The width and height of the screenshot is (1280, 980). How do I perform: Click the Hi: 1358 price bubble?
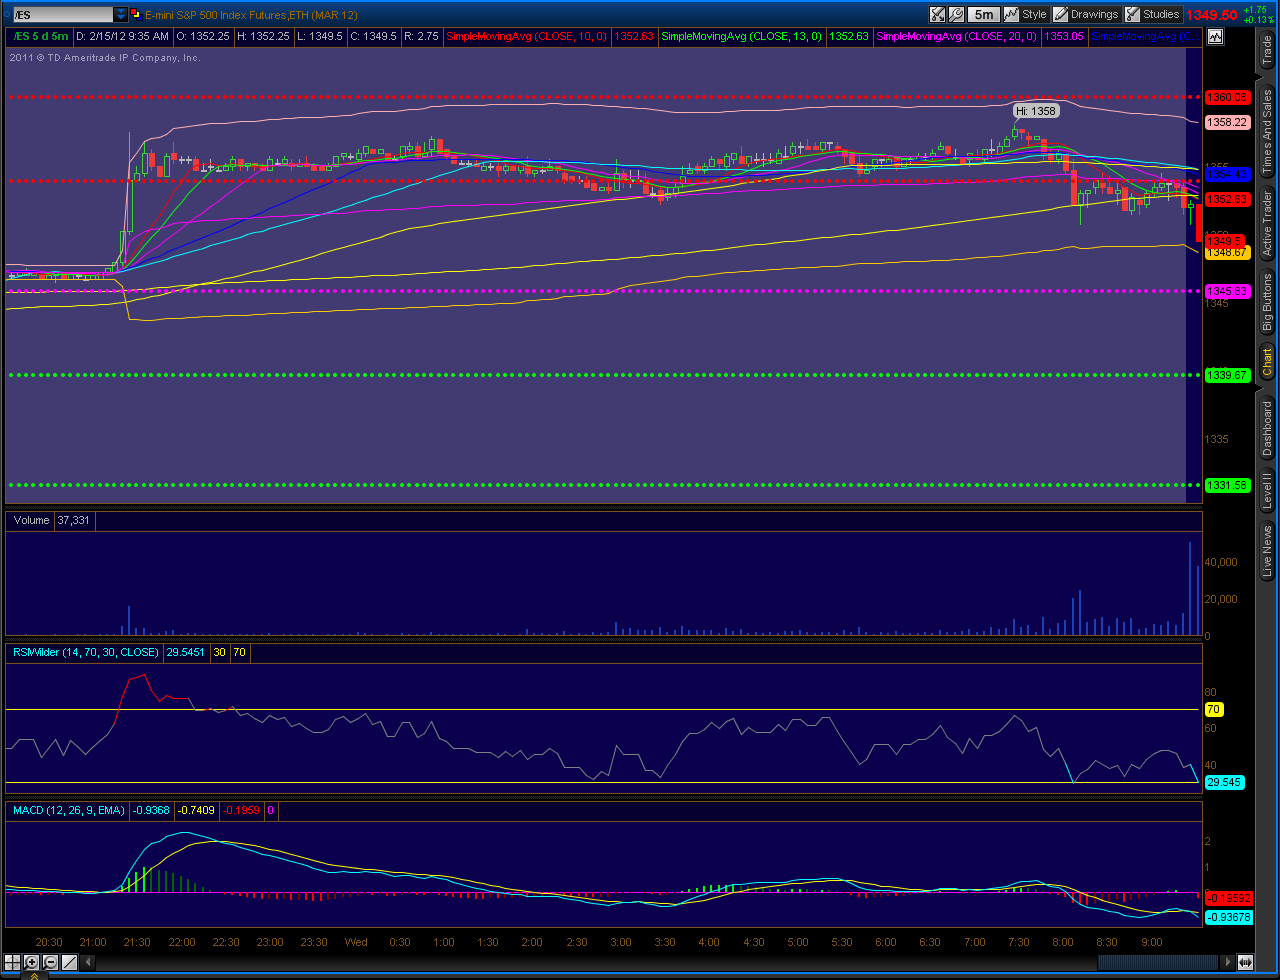pyautogui.click(x=1036, y=111)
